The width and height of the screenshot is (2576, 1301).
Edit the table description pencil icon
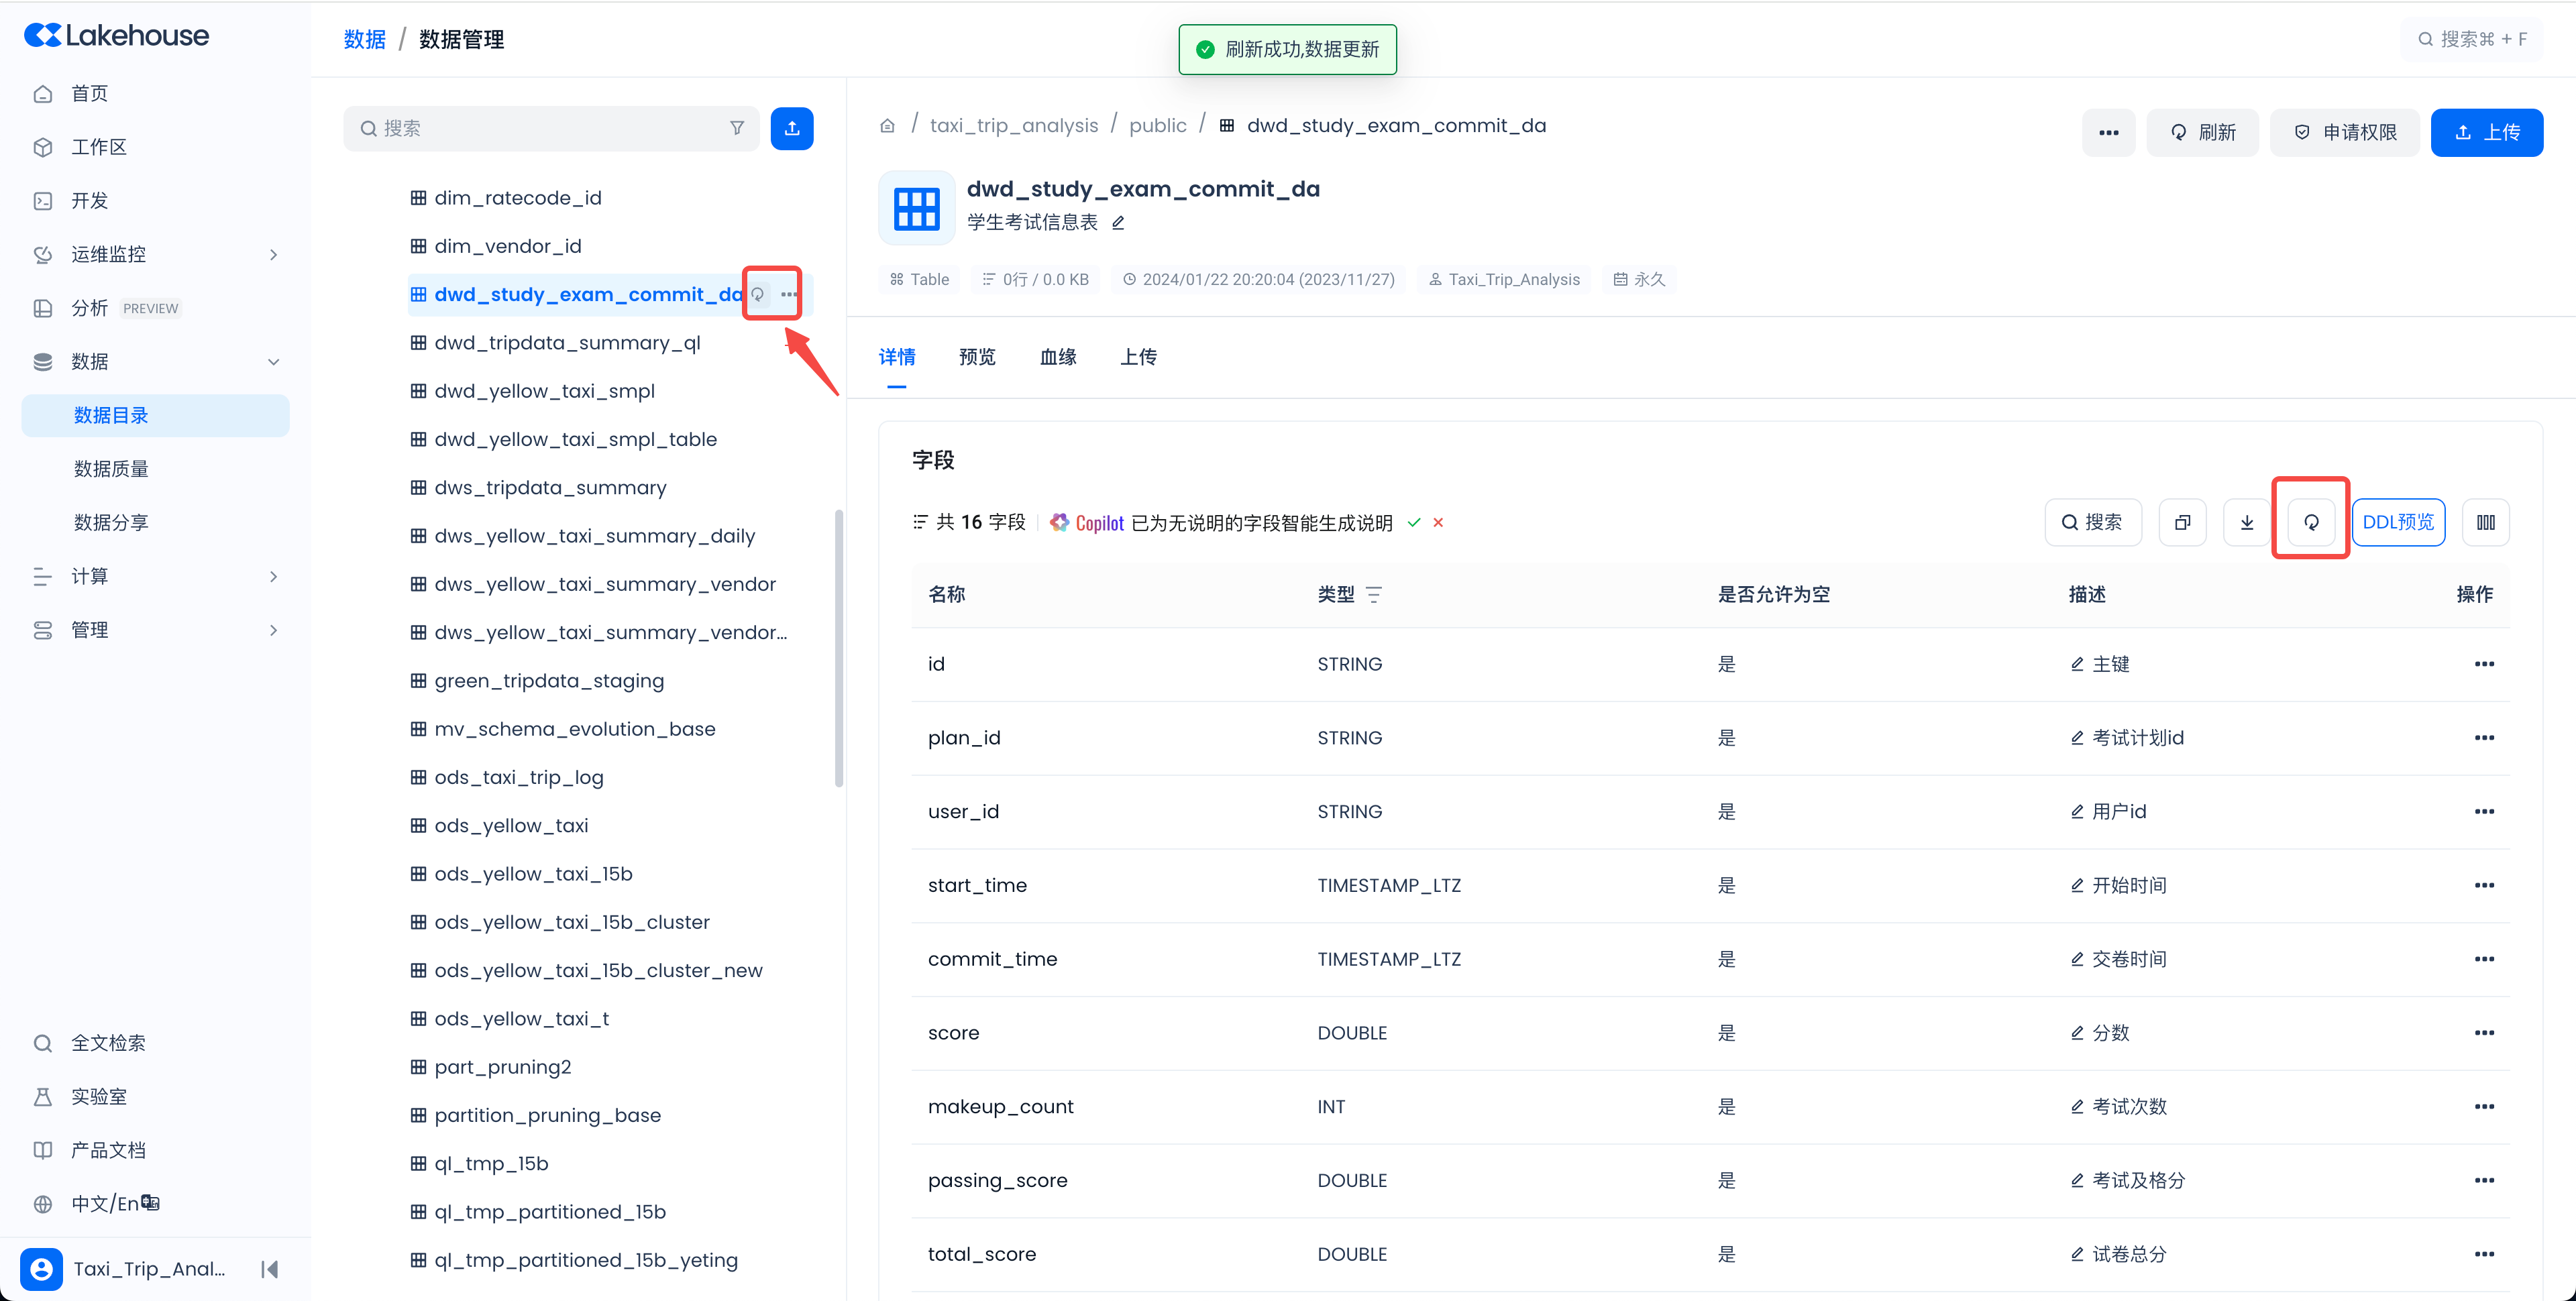tap(1118, 222)
